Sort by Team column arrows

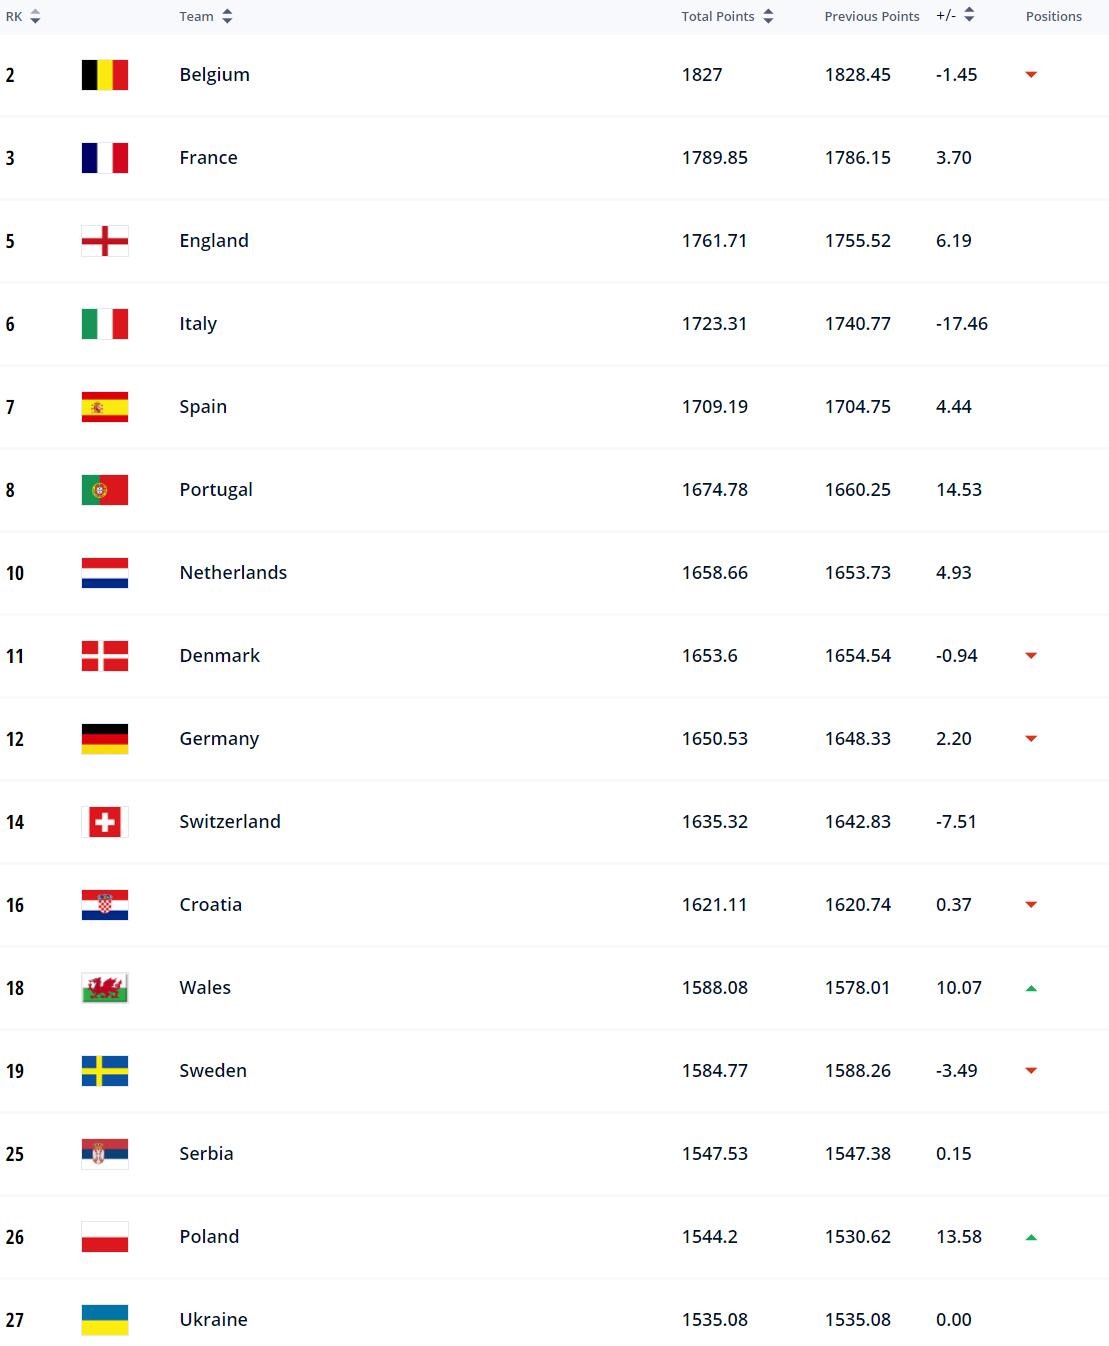227,17
